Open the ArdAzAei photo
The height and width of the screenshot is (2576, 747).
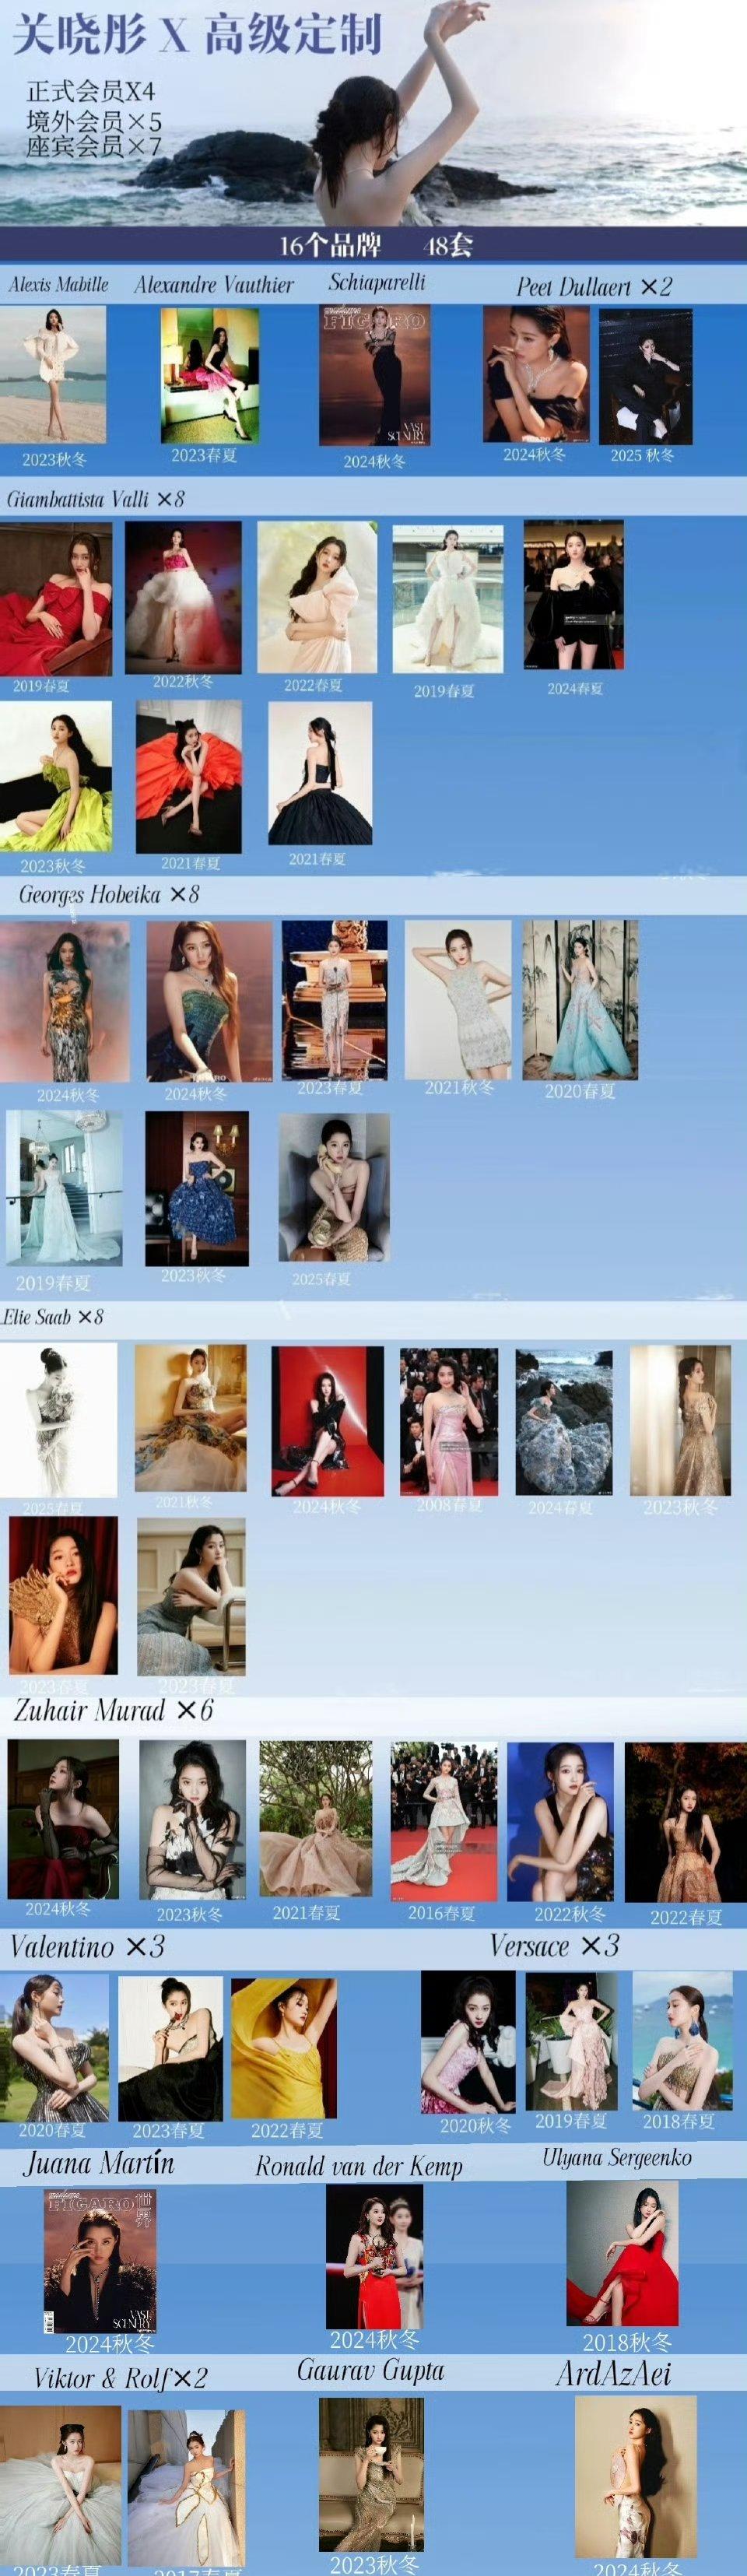click(635, 2476)
